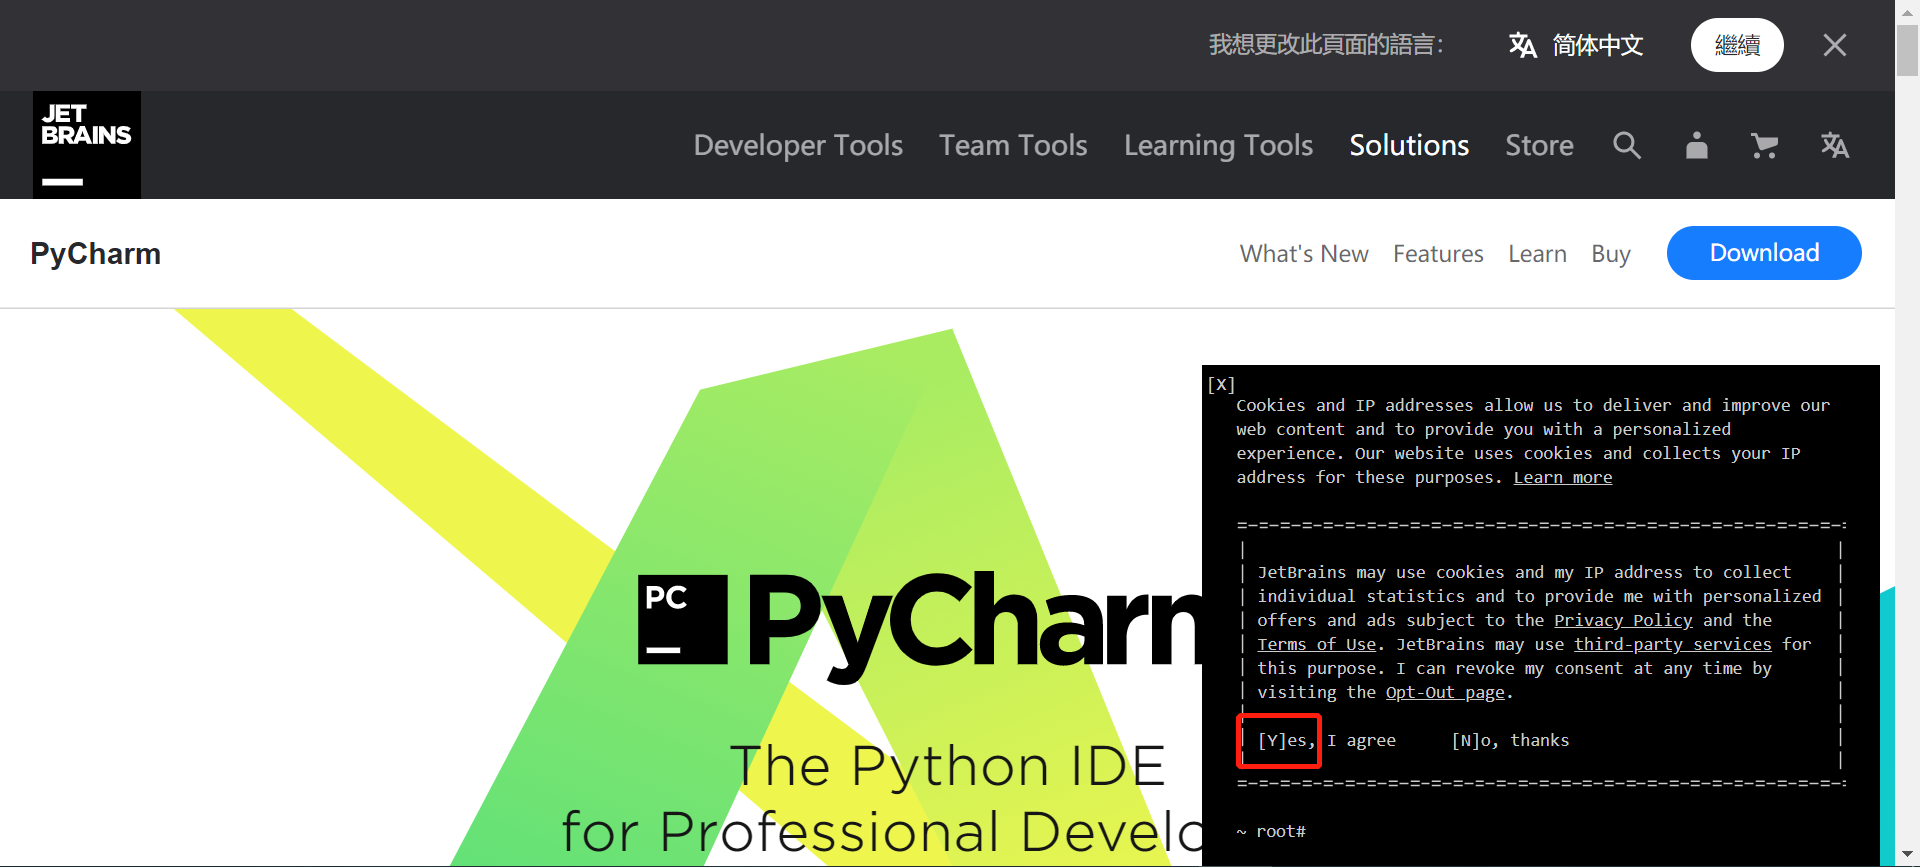This screenshot has width=1920, height=867.
Task: Accept cookies with [Y]es, I agree
Action: pos(1326,740)
